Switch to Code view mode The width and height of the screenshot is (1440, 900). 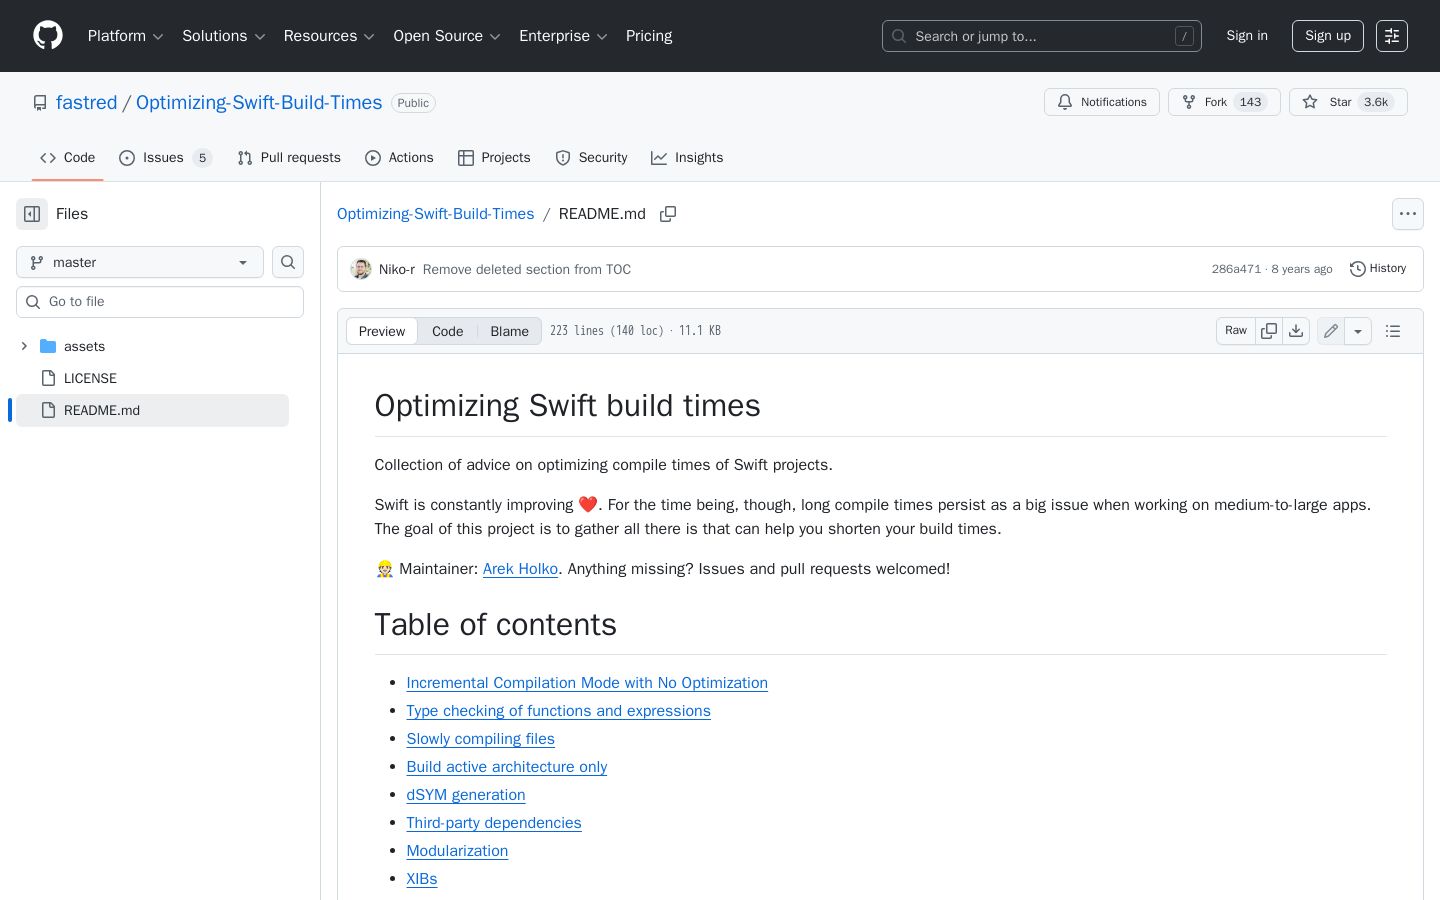(x=447, y=331)
